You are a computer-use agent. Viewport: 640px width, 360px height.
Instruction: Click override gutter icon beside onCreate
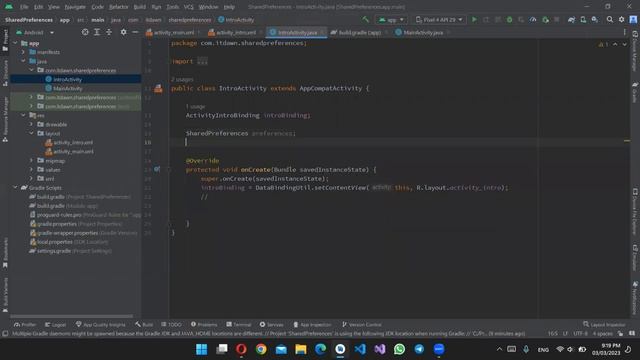coord(157,169)
